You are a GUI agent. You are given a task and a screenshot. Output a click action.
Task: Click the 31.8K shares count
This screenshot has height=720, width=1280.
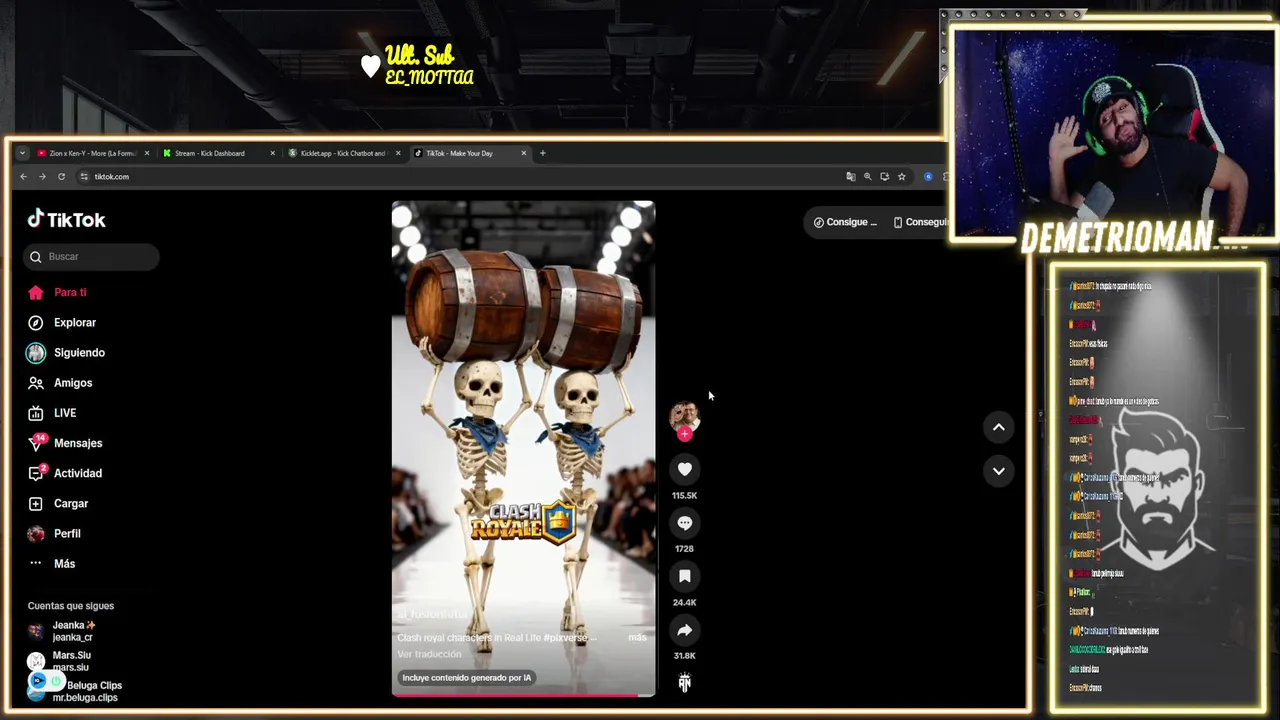click(684, 655)
